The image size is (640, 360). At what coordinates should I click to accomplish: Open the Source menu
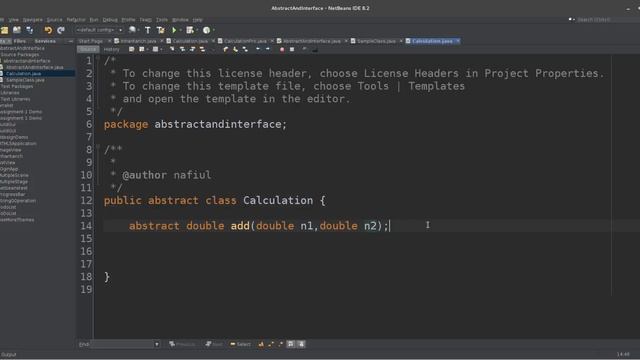54,20
